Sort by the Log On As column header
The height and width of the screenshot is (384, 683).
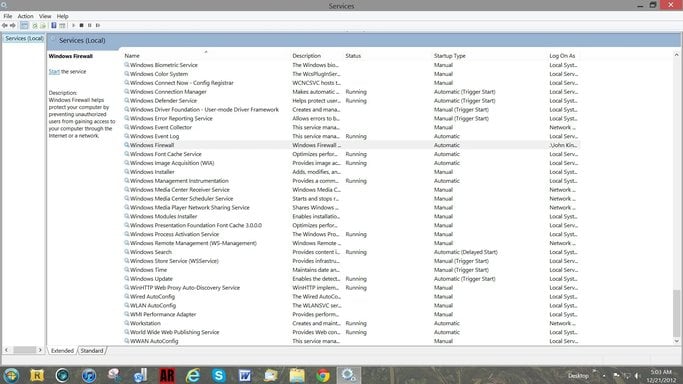point(562,56)
